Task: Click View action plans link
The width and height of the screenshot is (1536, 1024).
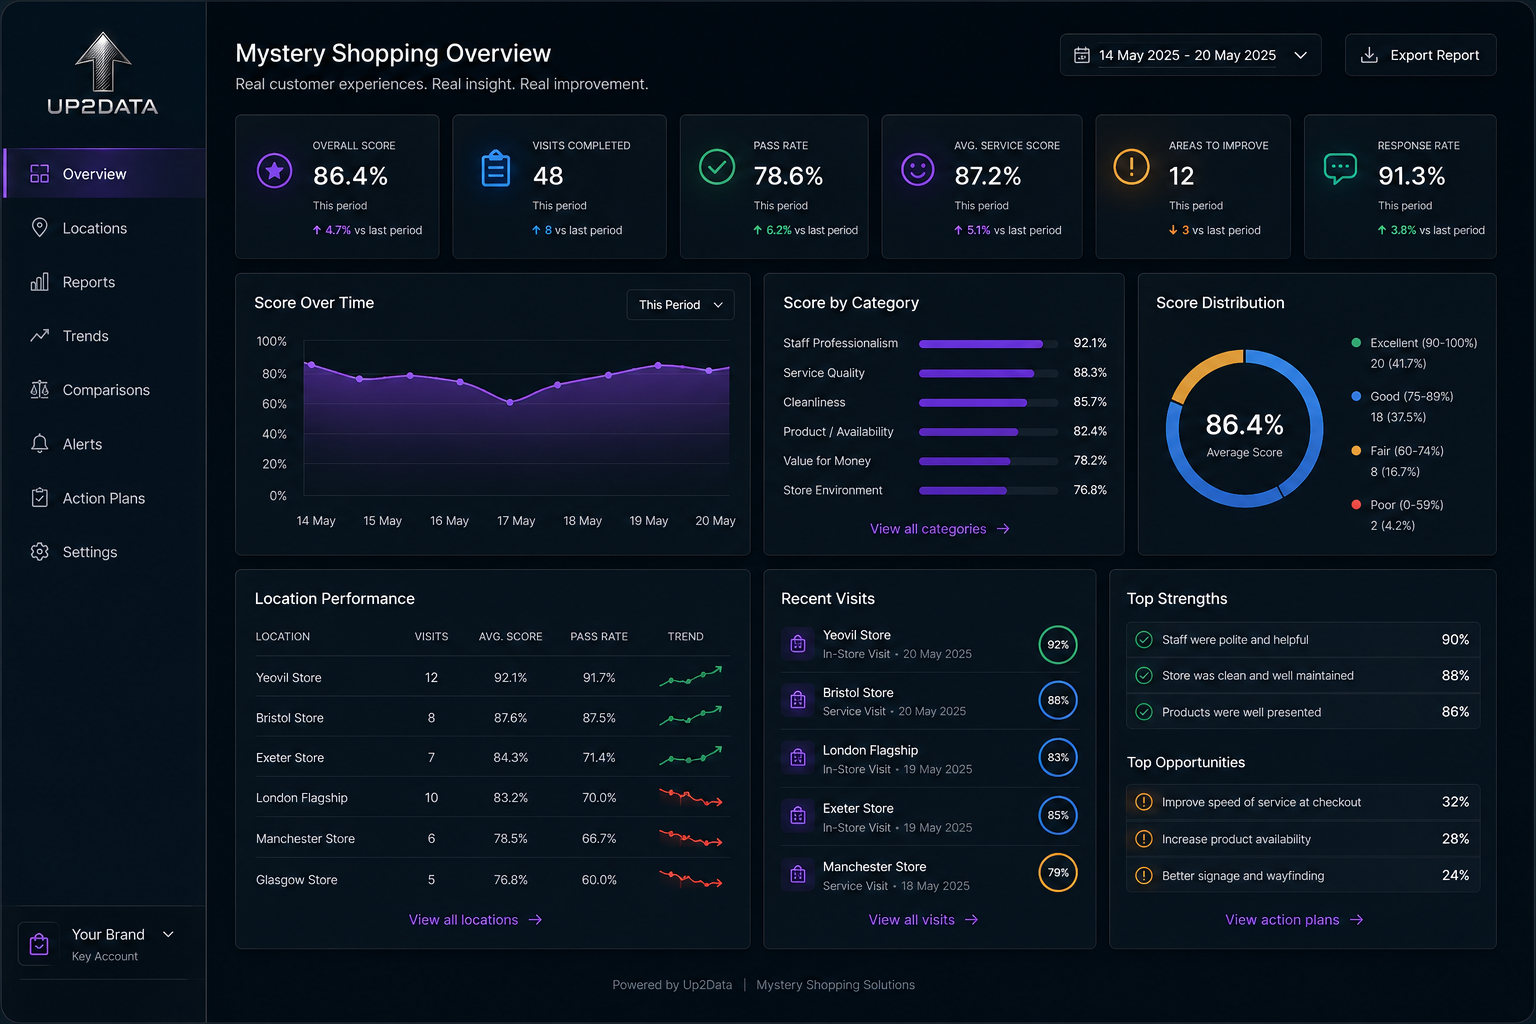Action: (x=1294, y=920)
